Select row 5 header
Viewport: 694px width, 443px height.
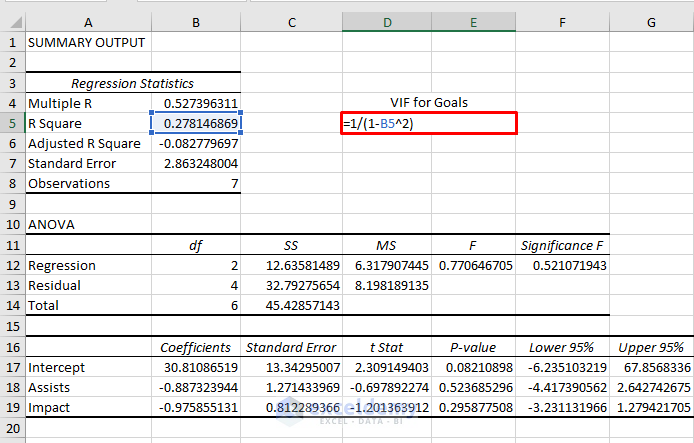12,123
